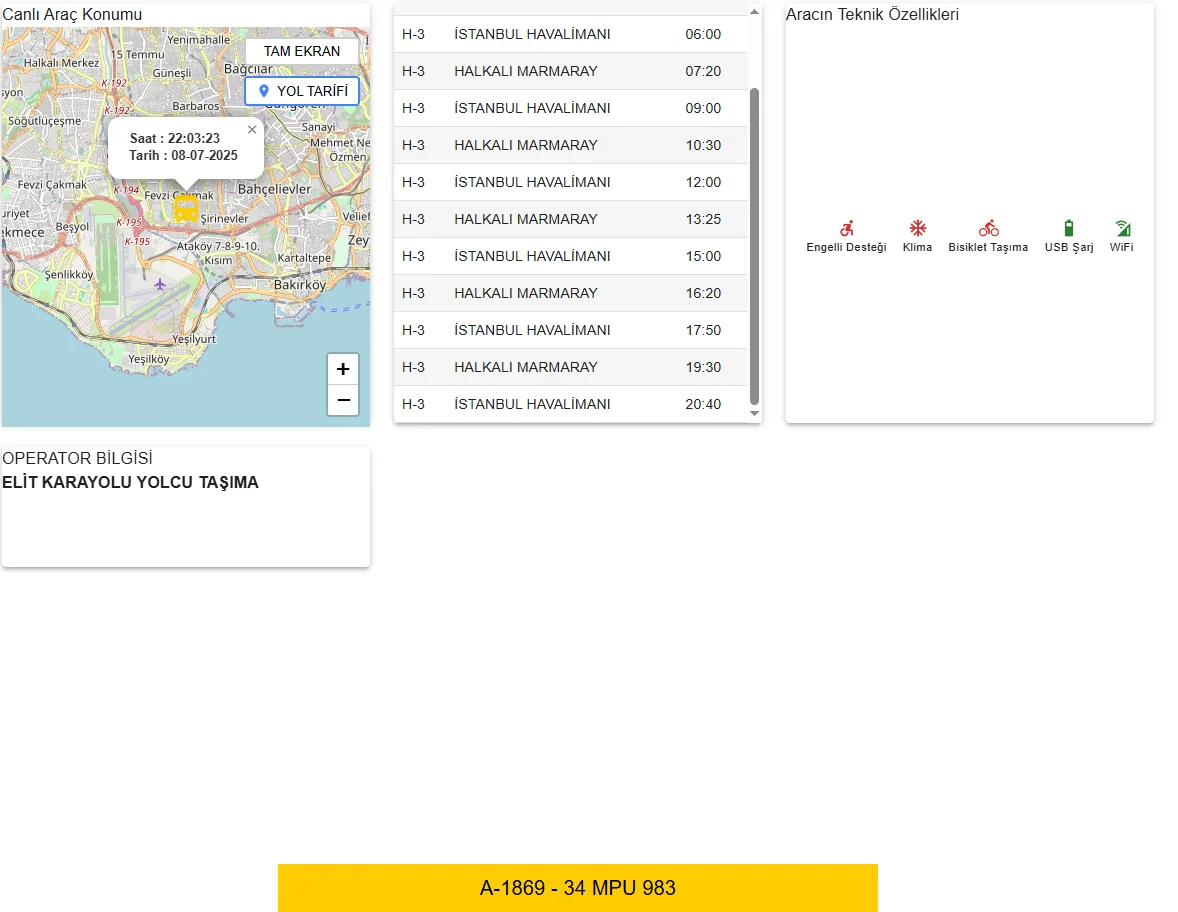Open map in TAM EKRAN fullscreen
This screenshot has height=912, width=1178.
[301, 51]
